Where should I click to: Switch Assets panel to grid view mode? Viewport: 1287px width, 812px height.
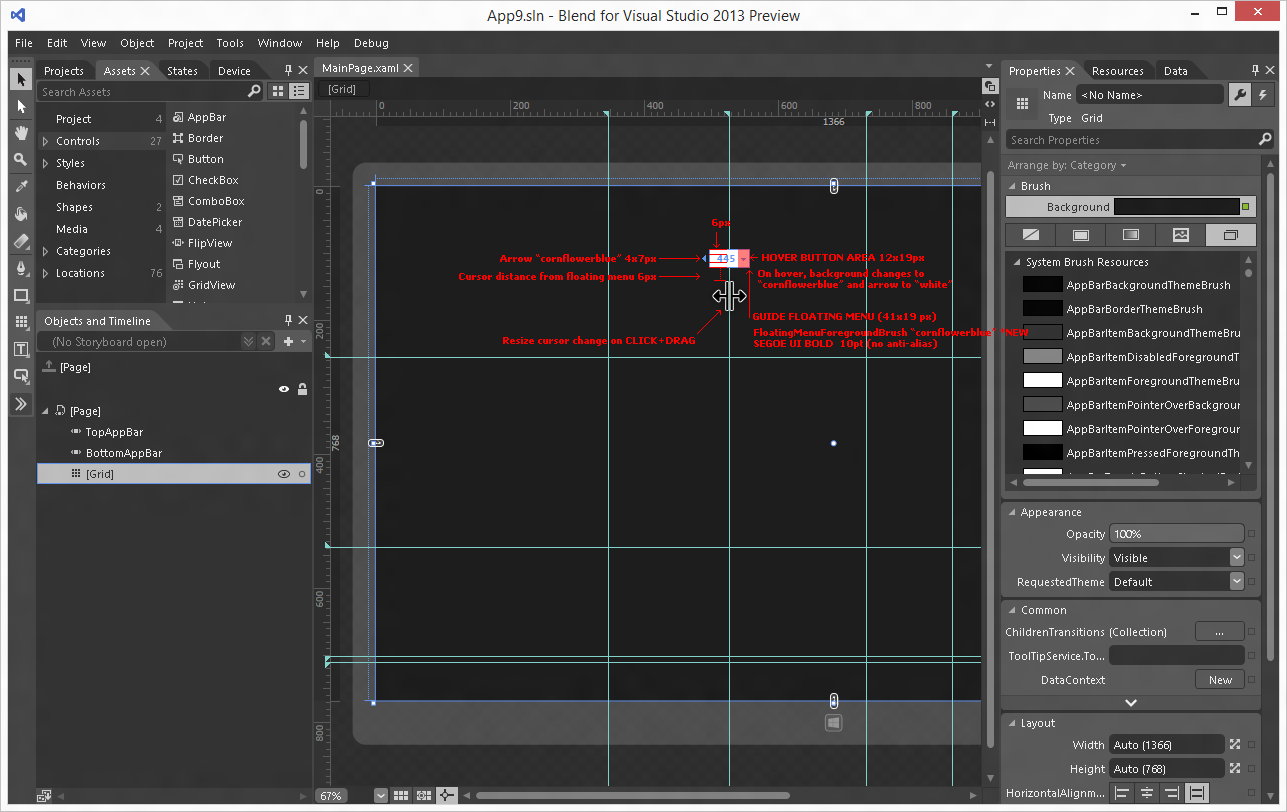point(279,91)
